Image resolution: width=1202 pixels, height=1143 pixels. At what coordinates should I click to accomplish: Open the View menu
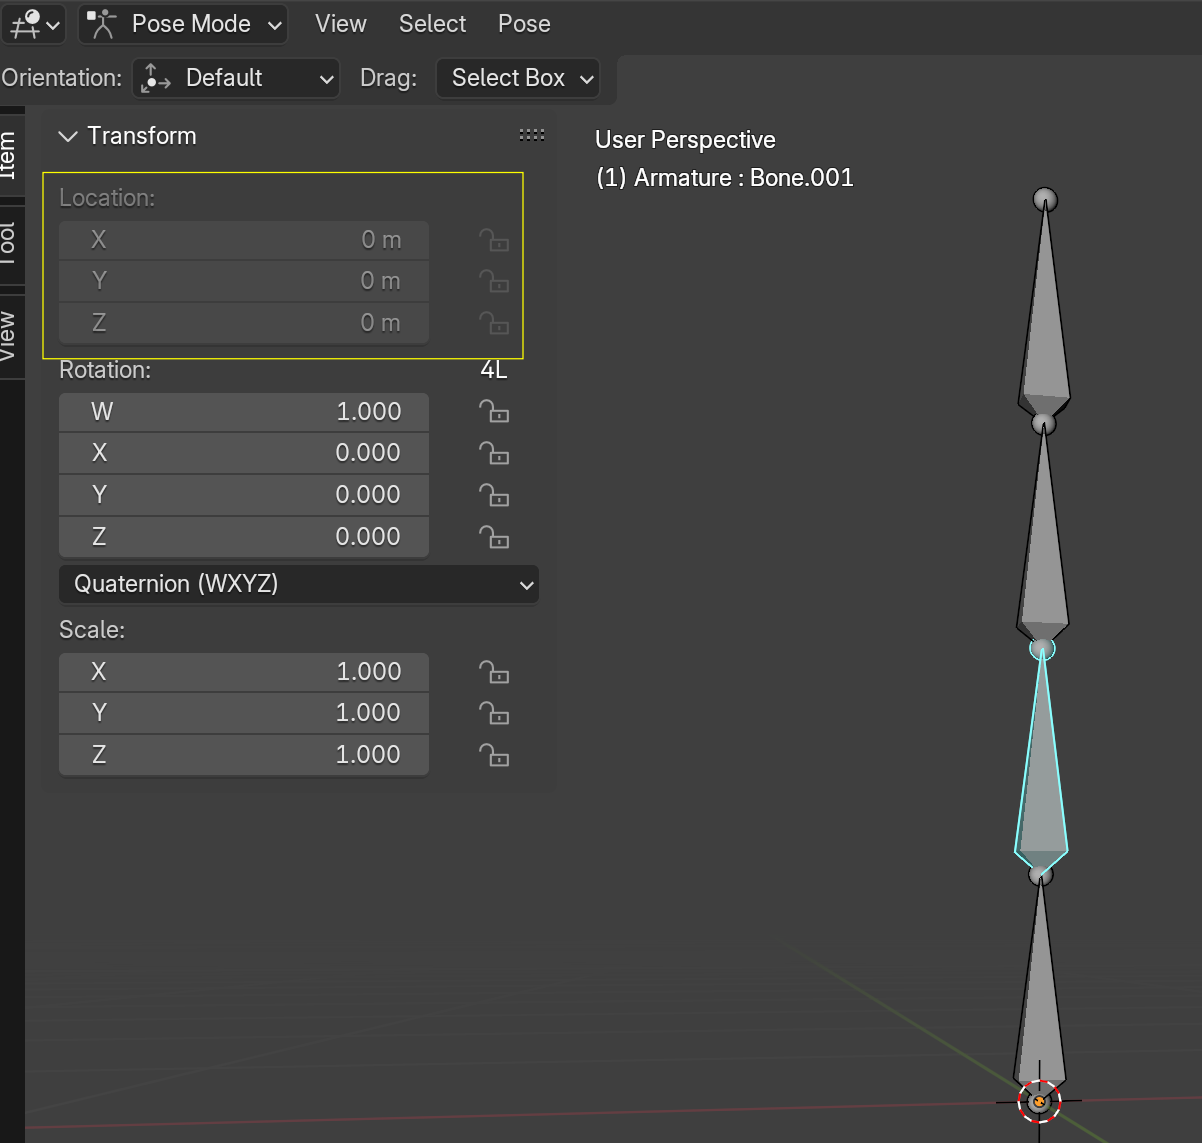pyautogui.click(x=340, y=23)
